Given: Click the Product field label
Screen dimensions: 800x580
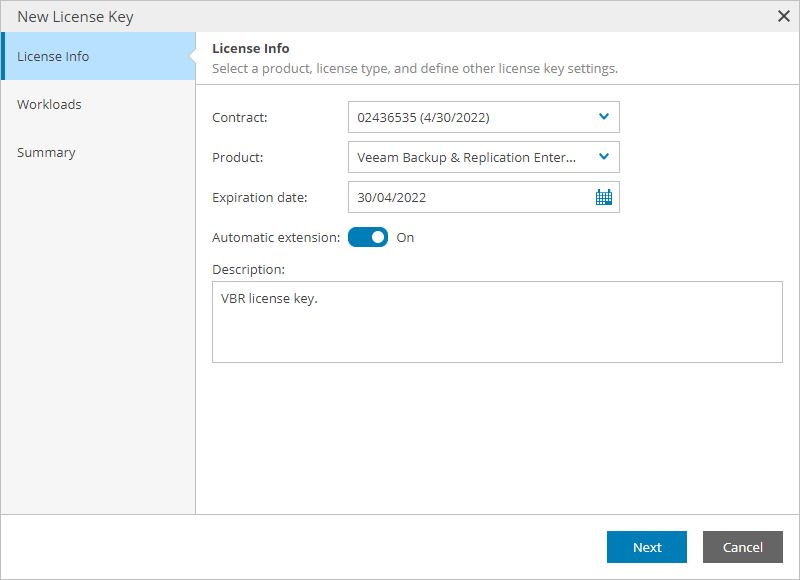Looking at the screenshot, I should (237, 157).
